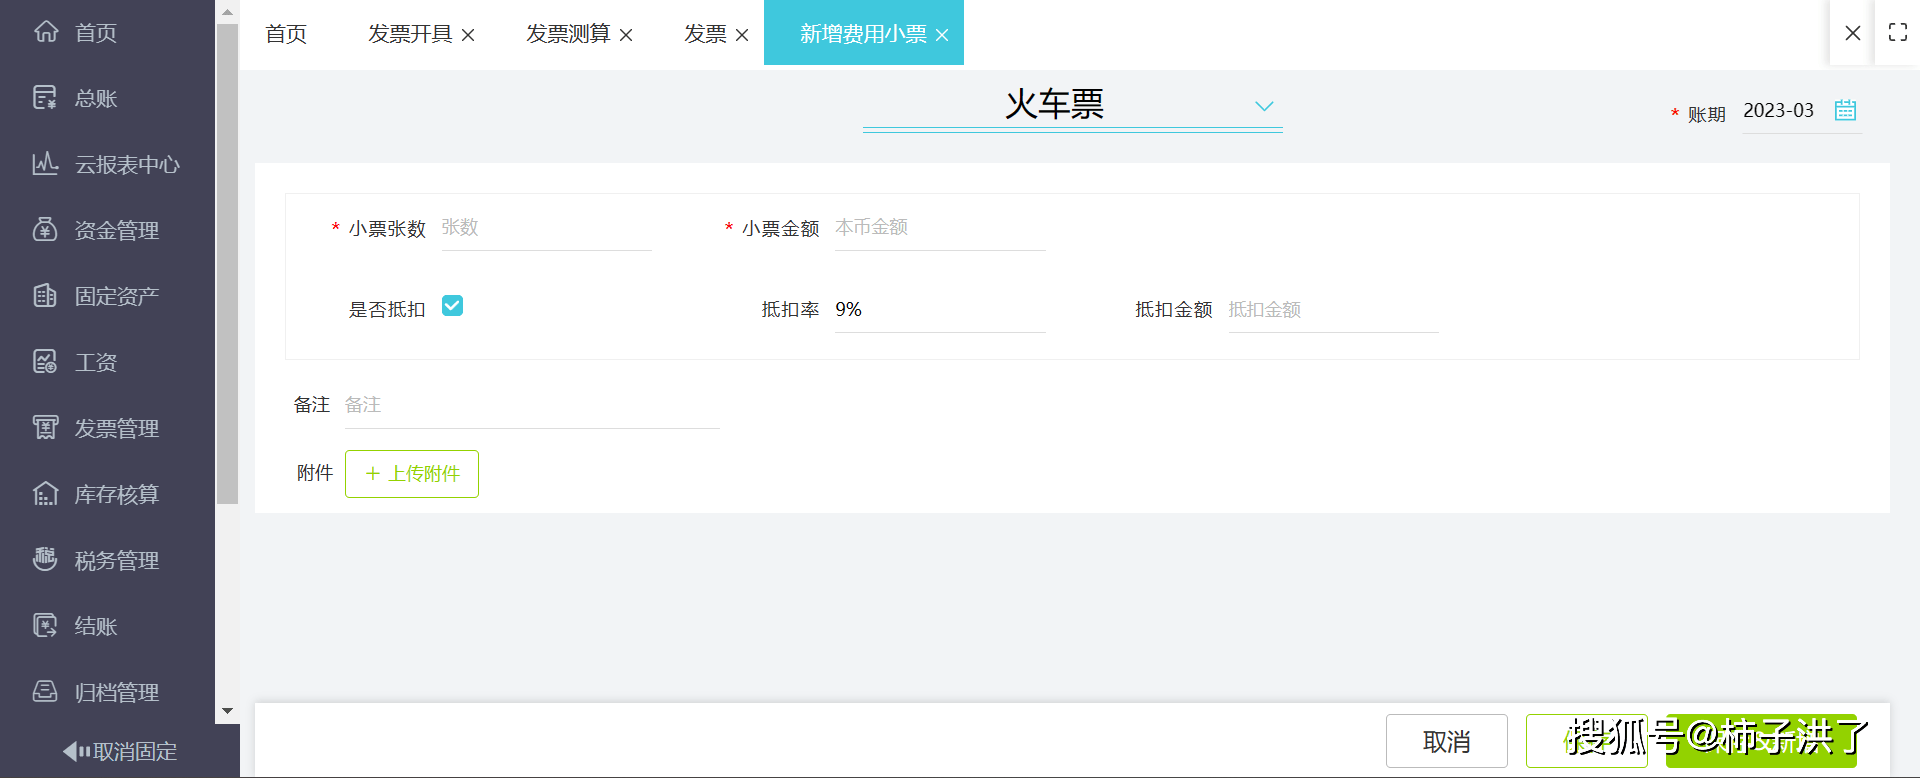Click 取消固定 to unpin sidebar
The width and height of the screenshot is (1920, 778).
[120, 751]
